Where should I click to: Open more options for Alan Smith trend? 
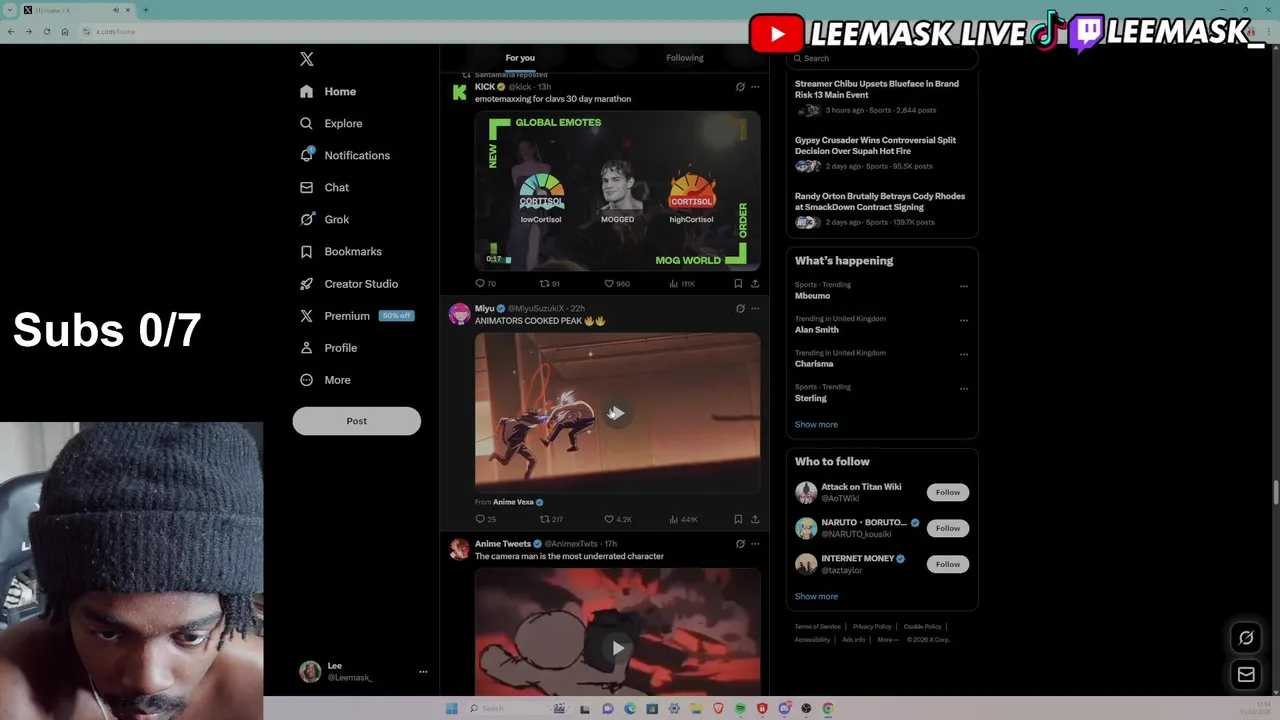coord(964,320)
